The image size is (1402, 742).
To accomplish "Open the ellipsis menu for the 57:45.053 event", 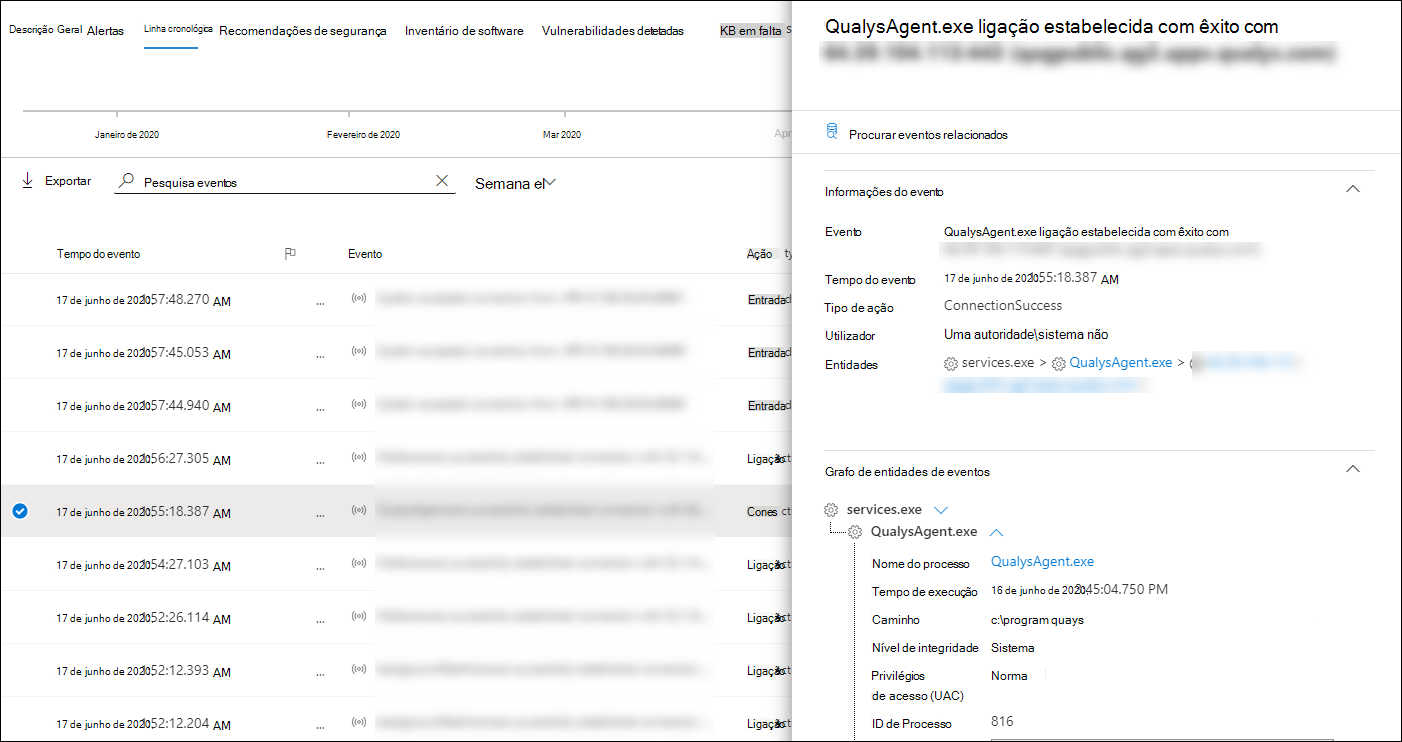I will (x=320, y=354).
